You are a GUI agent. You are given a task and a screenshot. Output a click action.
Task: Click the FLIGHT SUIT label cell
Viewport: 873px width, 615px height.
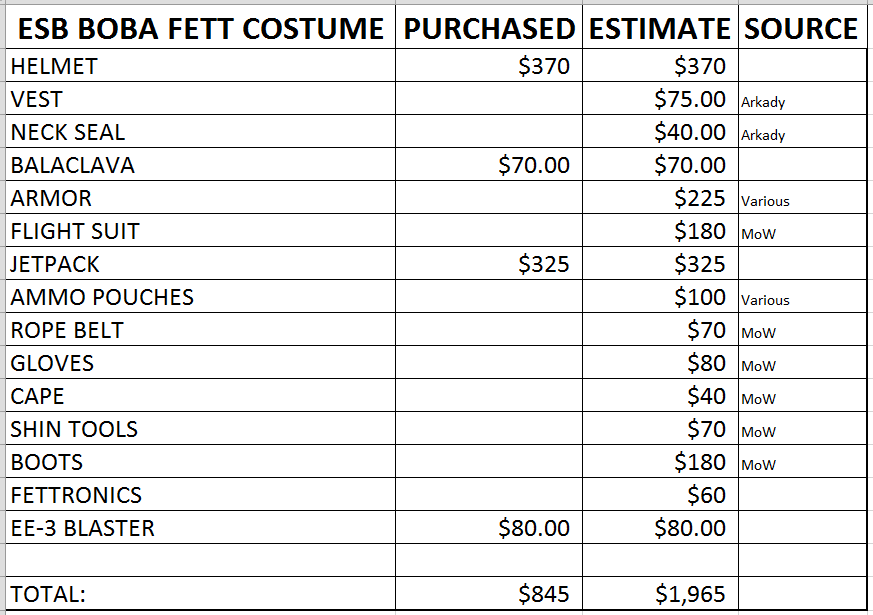[200, 230]
